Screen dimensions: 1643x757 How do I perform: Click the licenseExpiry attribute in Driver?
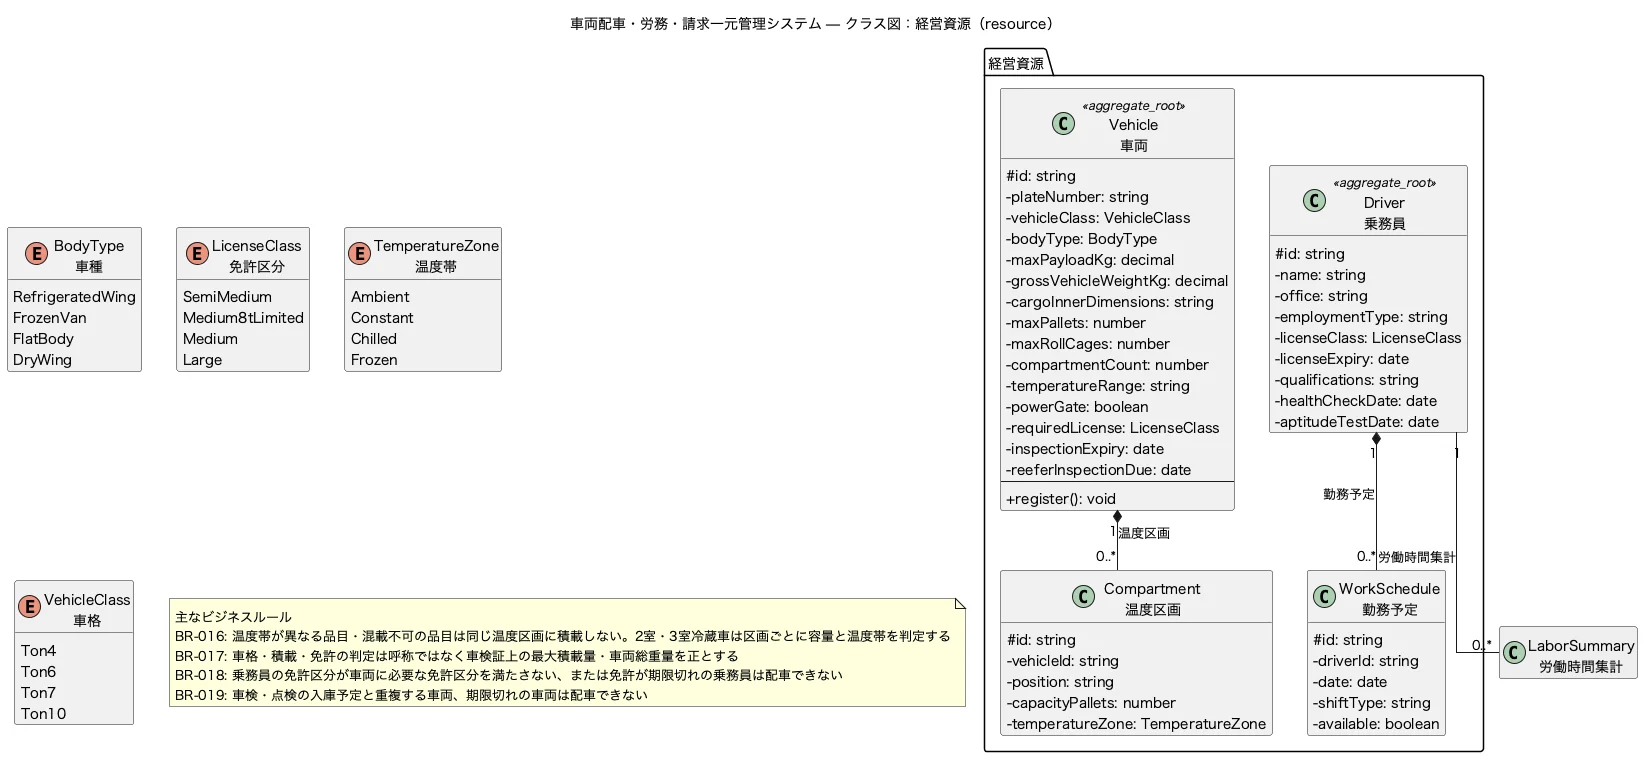pyautogui.click(x=1342, y=359)
